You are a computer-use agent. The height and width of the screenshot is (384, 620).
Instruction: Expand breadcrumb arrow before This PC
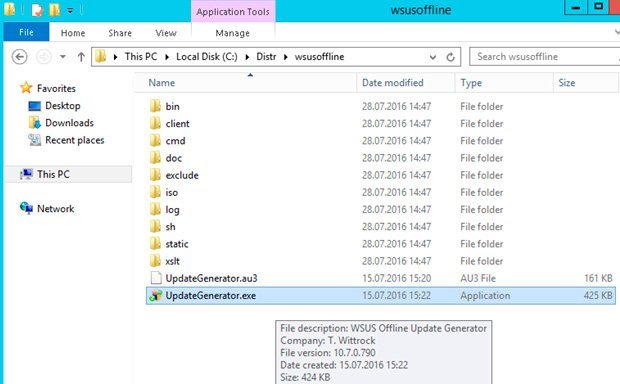[x=115, y=57]
